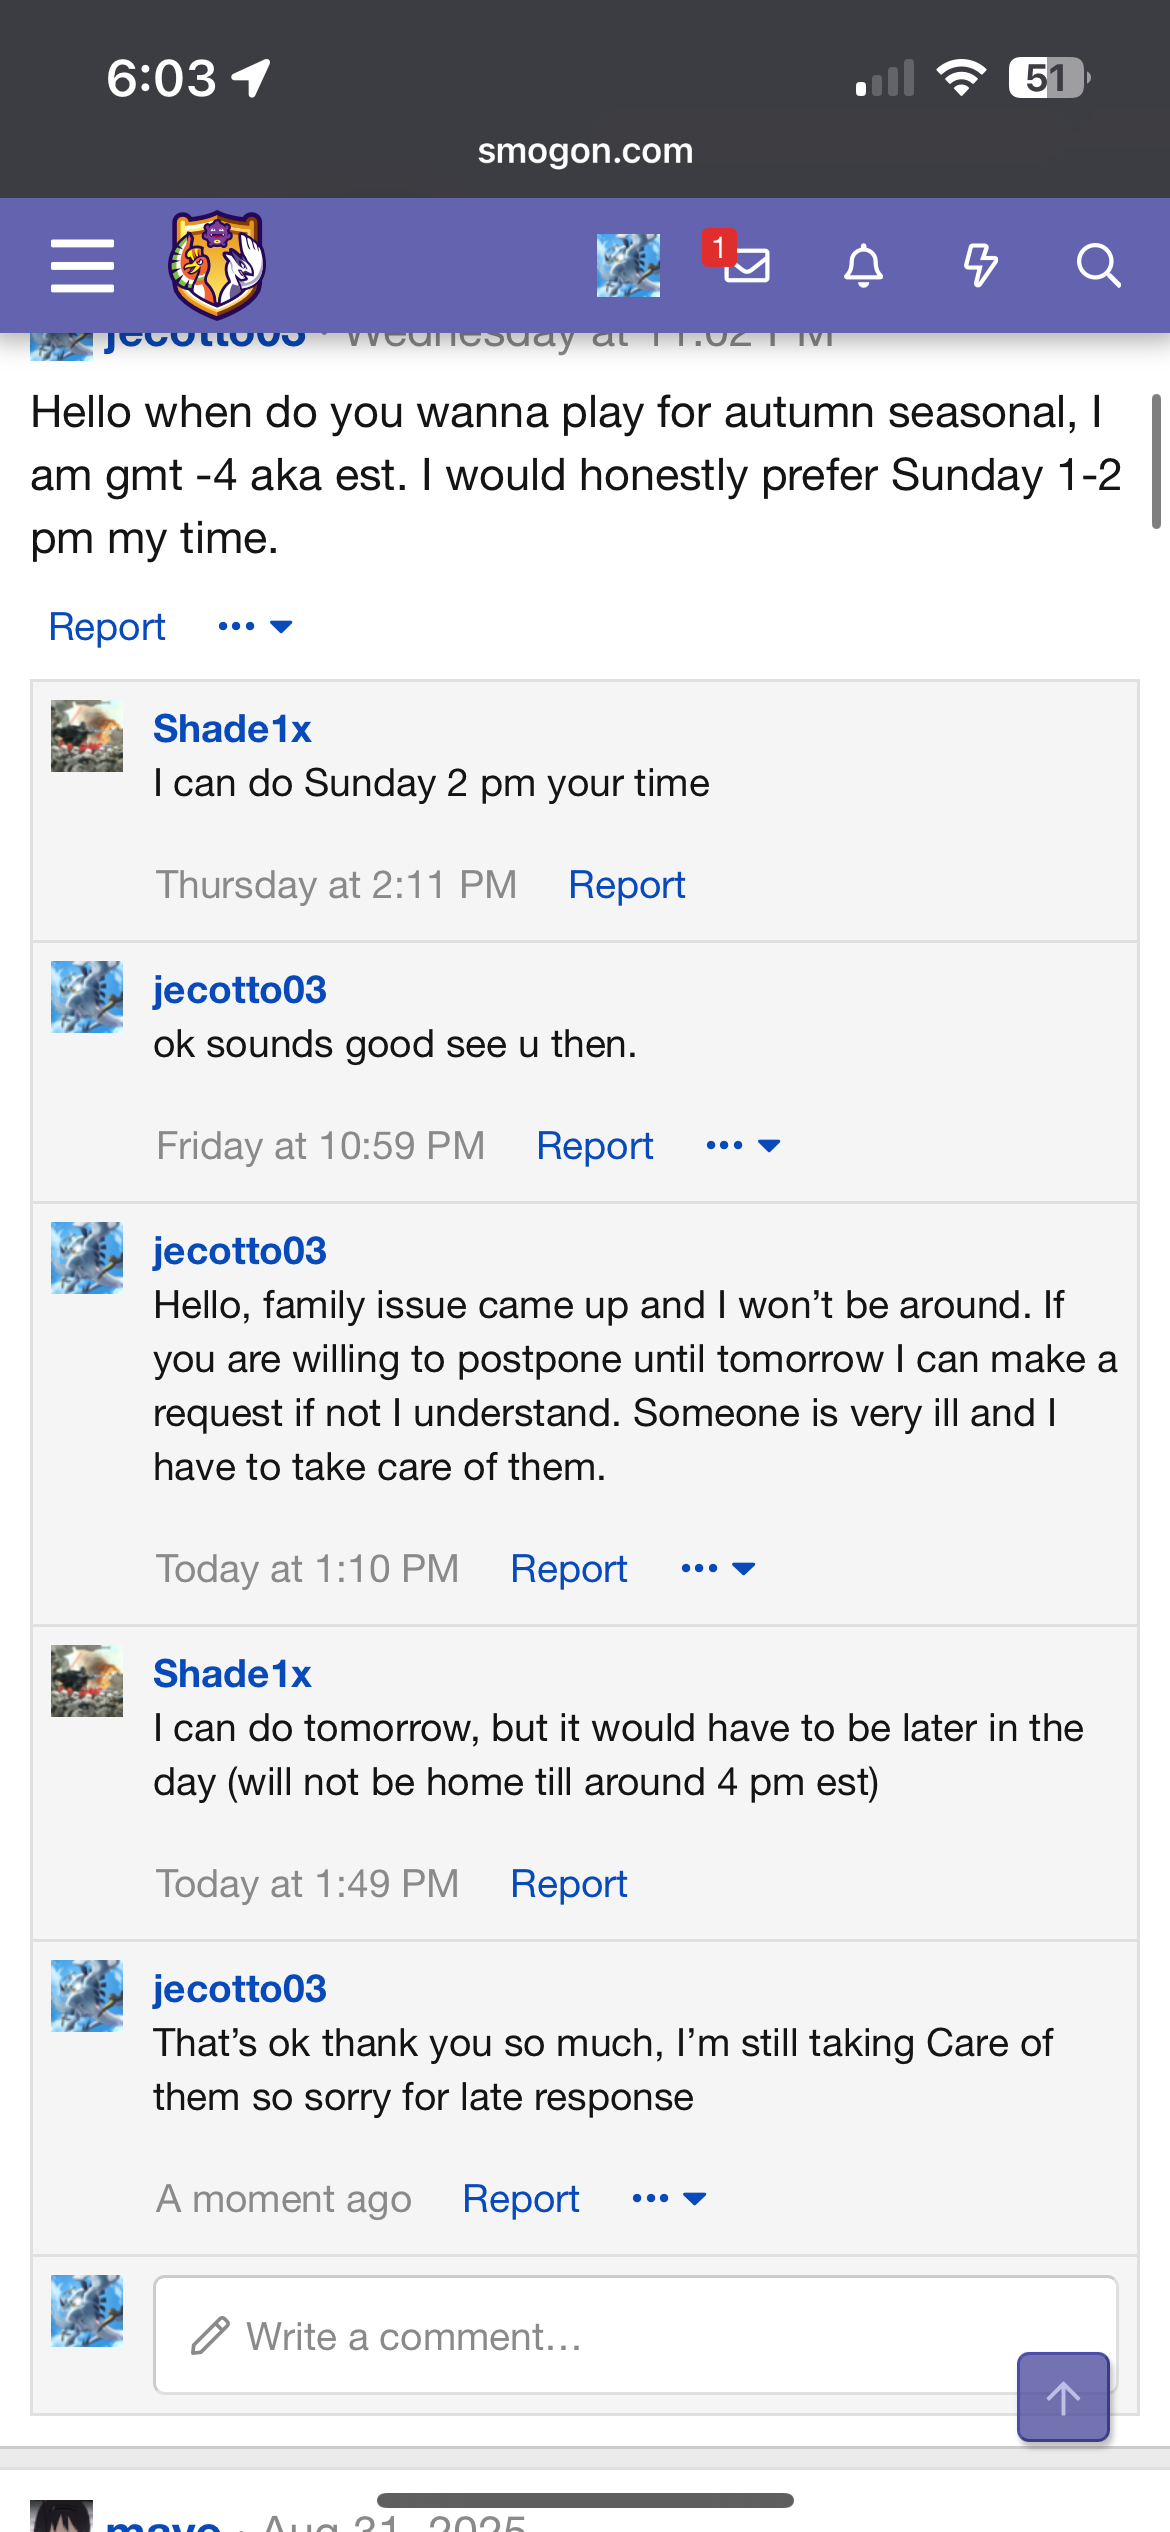Tap the scroll-to-top arrow button
The image size is (1170, 2532).
[x=1063, y=2396]
